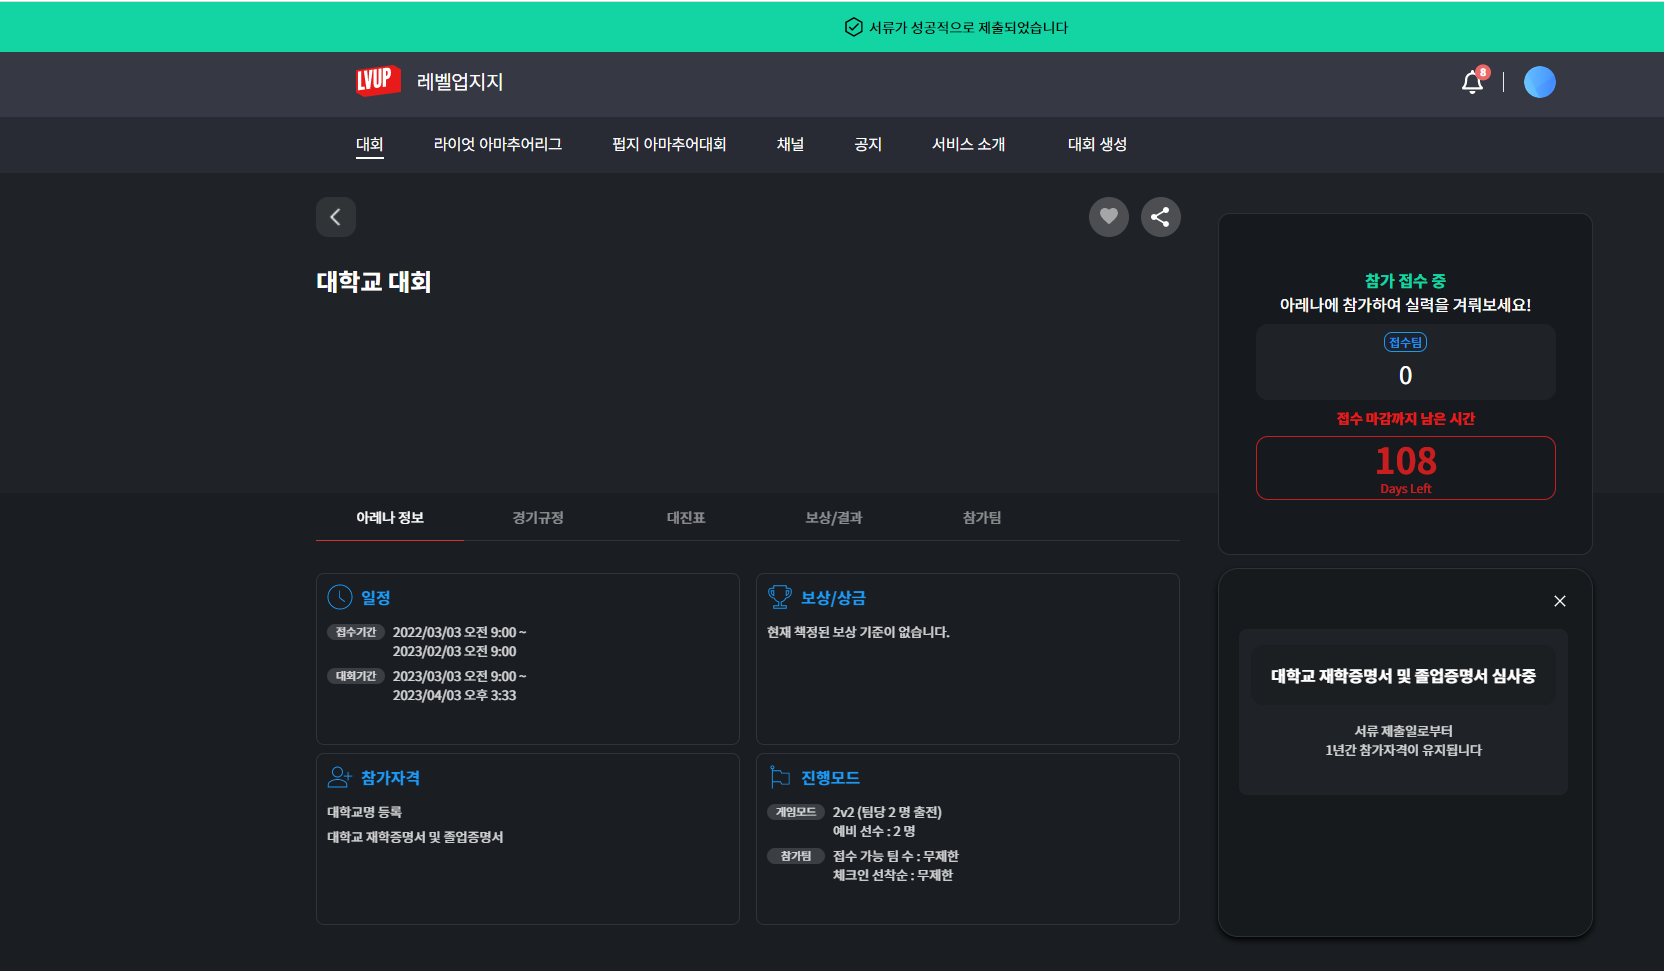
Task: Go to 펍지 아마추어대회 menu
Action: tap(669, 144)
